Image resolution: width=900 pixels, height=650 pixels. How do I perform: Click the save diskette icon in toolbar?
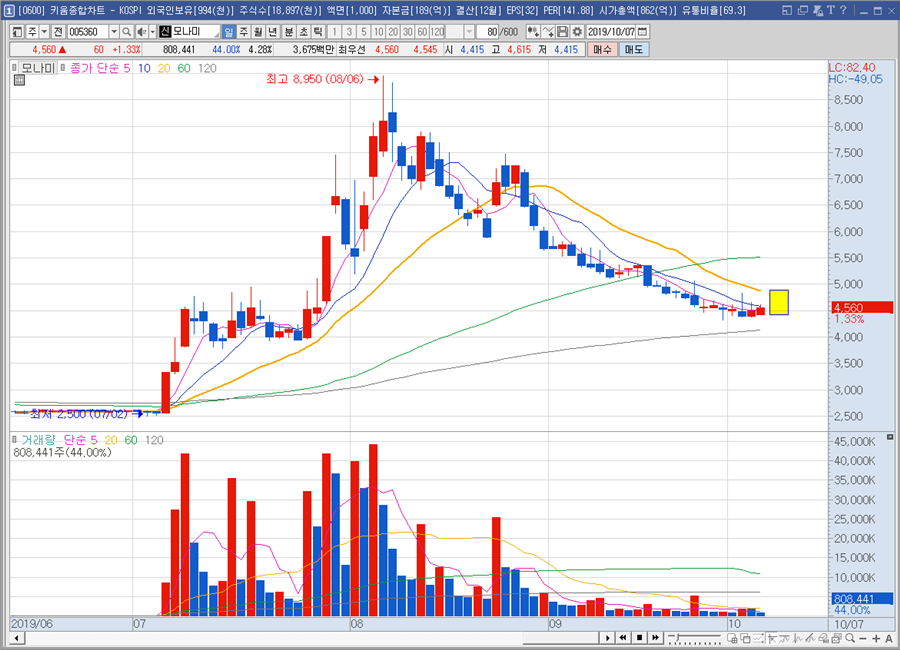pos(563,32)
